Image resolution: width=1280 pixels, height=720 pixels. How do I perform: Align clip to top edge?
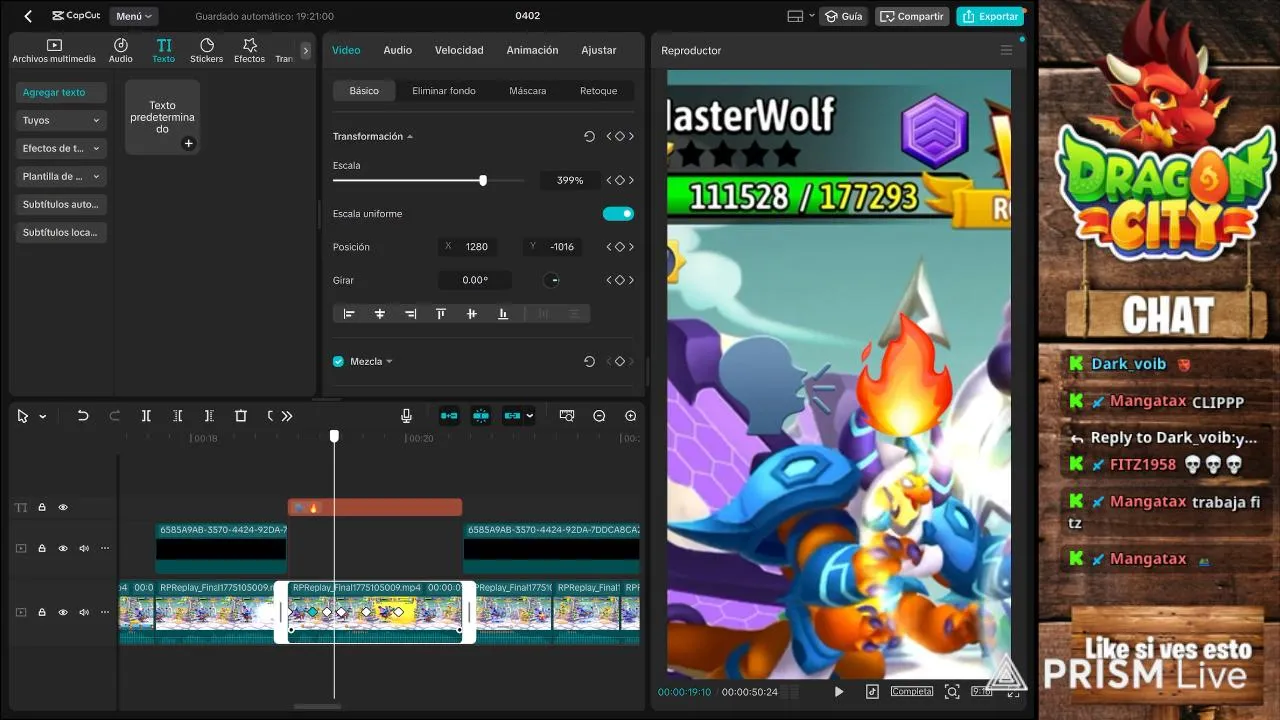coord(441,314)
